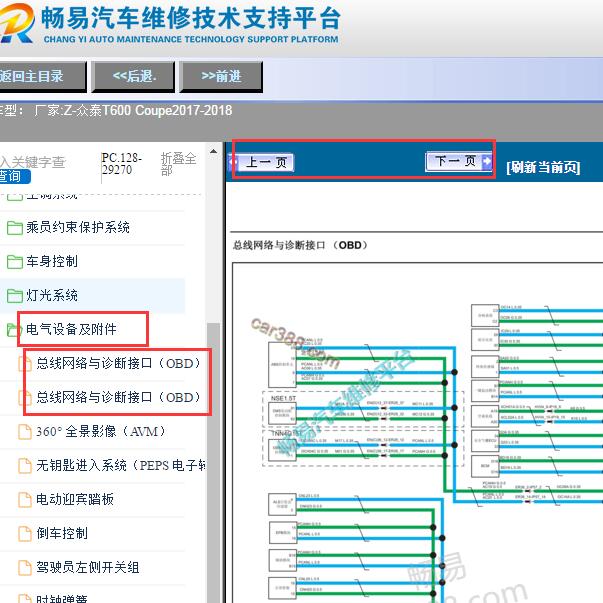Viewport: 603px width, 603px height.
Task: Click the 畅易汽车维修技术支持平台 logo
Action: tap(169, 24)
